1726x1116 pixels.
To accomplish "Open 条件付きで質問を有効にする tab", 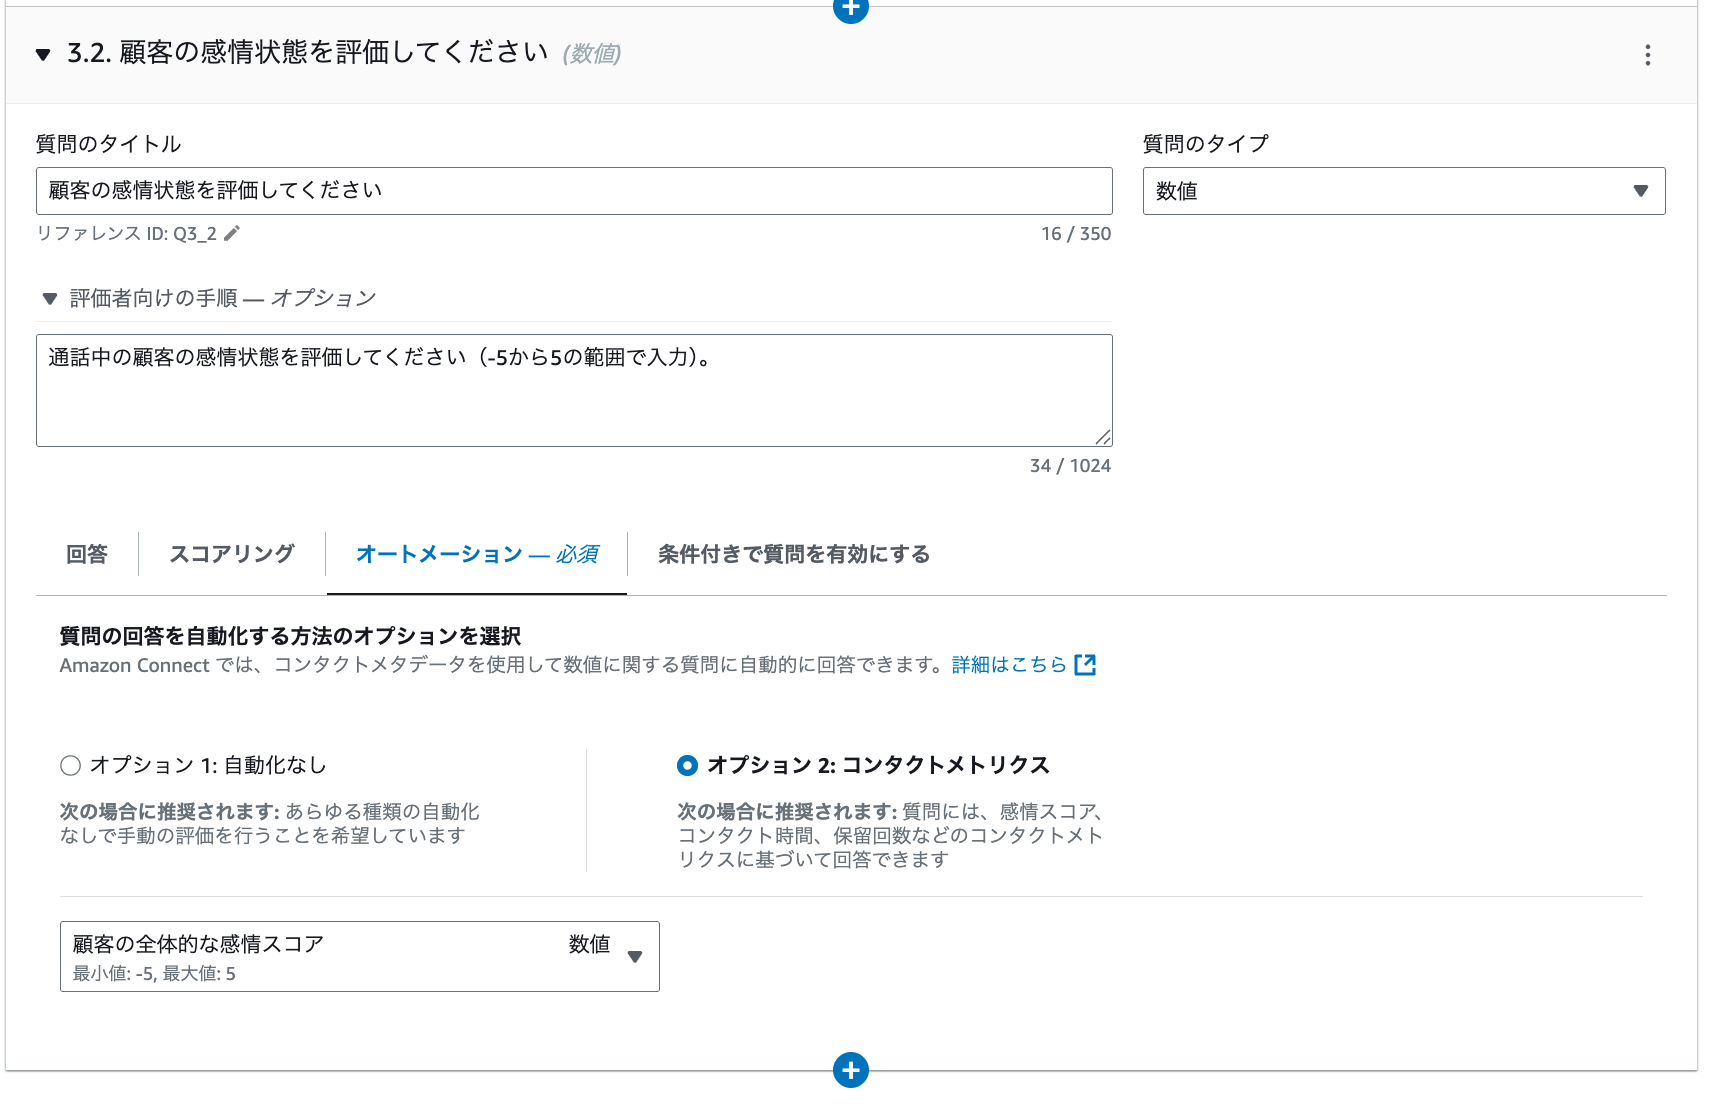I will pos(794,554).
